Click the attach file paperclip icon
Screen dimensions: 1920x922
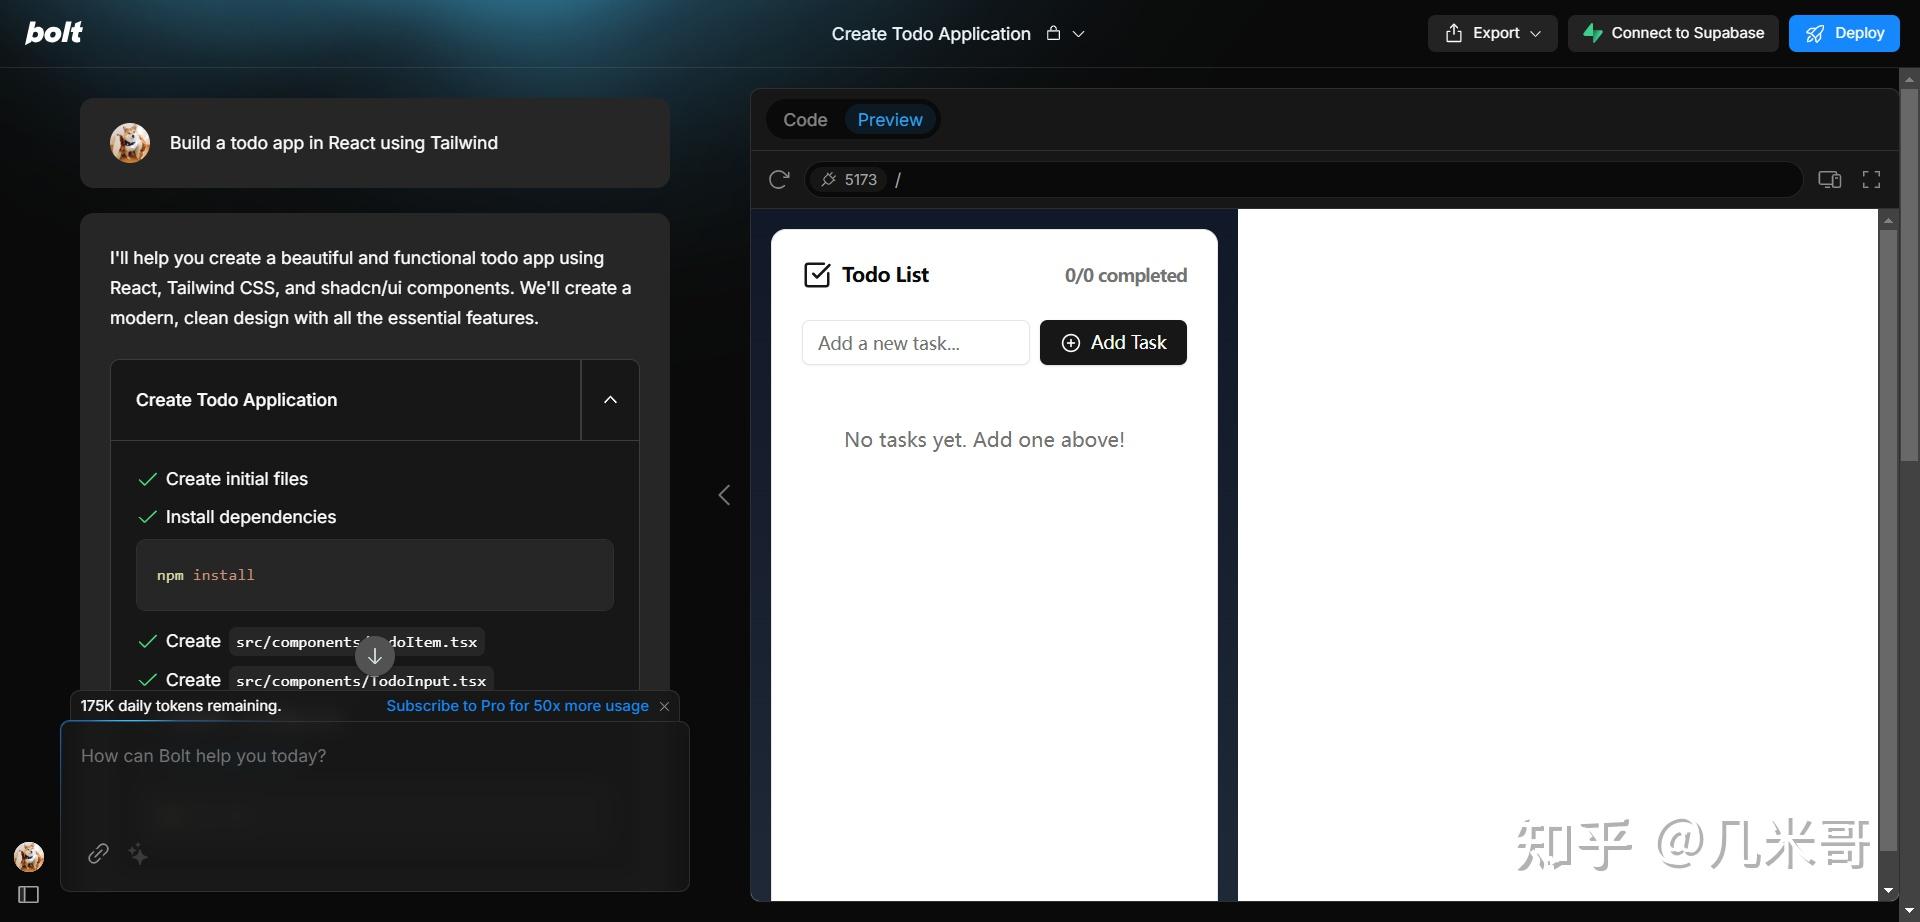tap(98, 853)
